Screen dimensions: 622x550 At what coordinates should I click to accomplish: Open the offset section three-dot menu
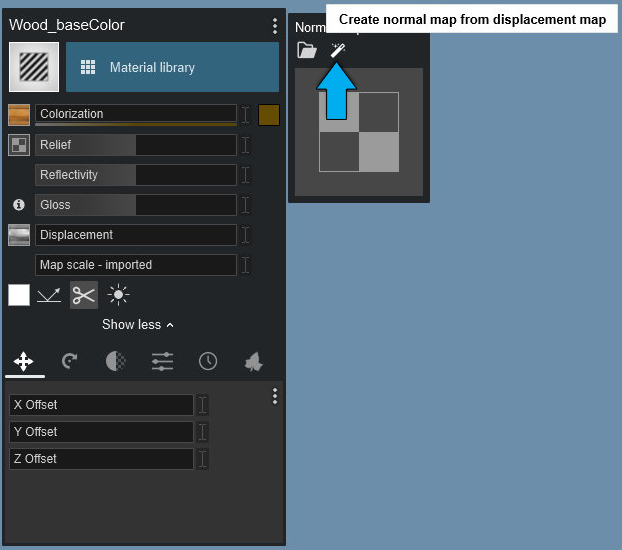(x=275, y=396)
